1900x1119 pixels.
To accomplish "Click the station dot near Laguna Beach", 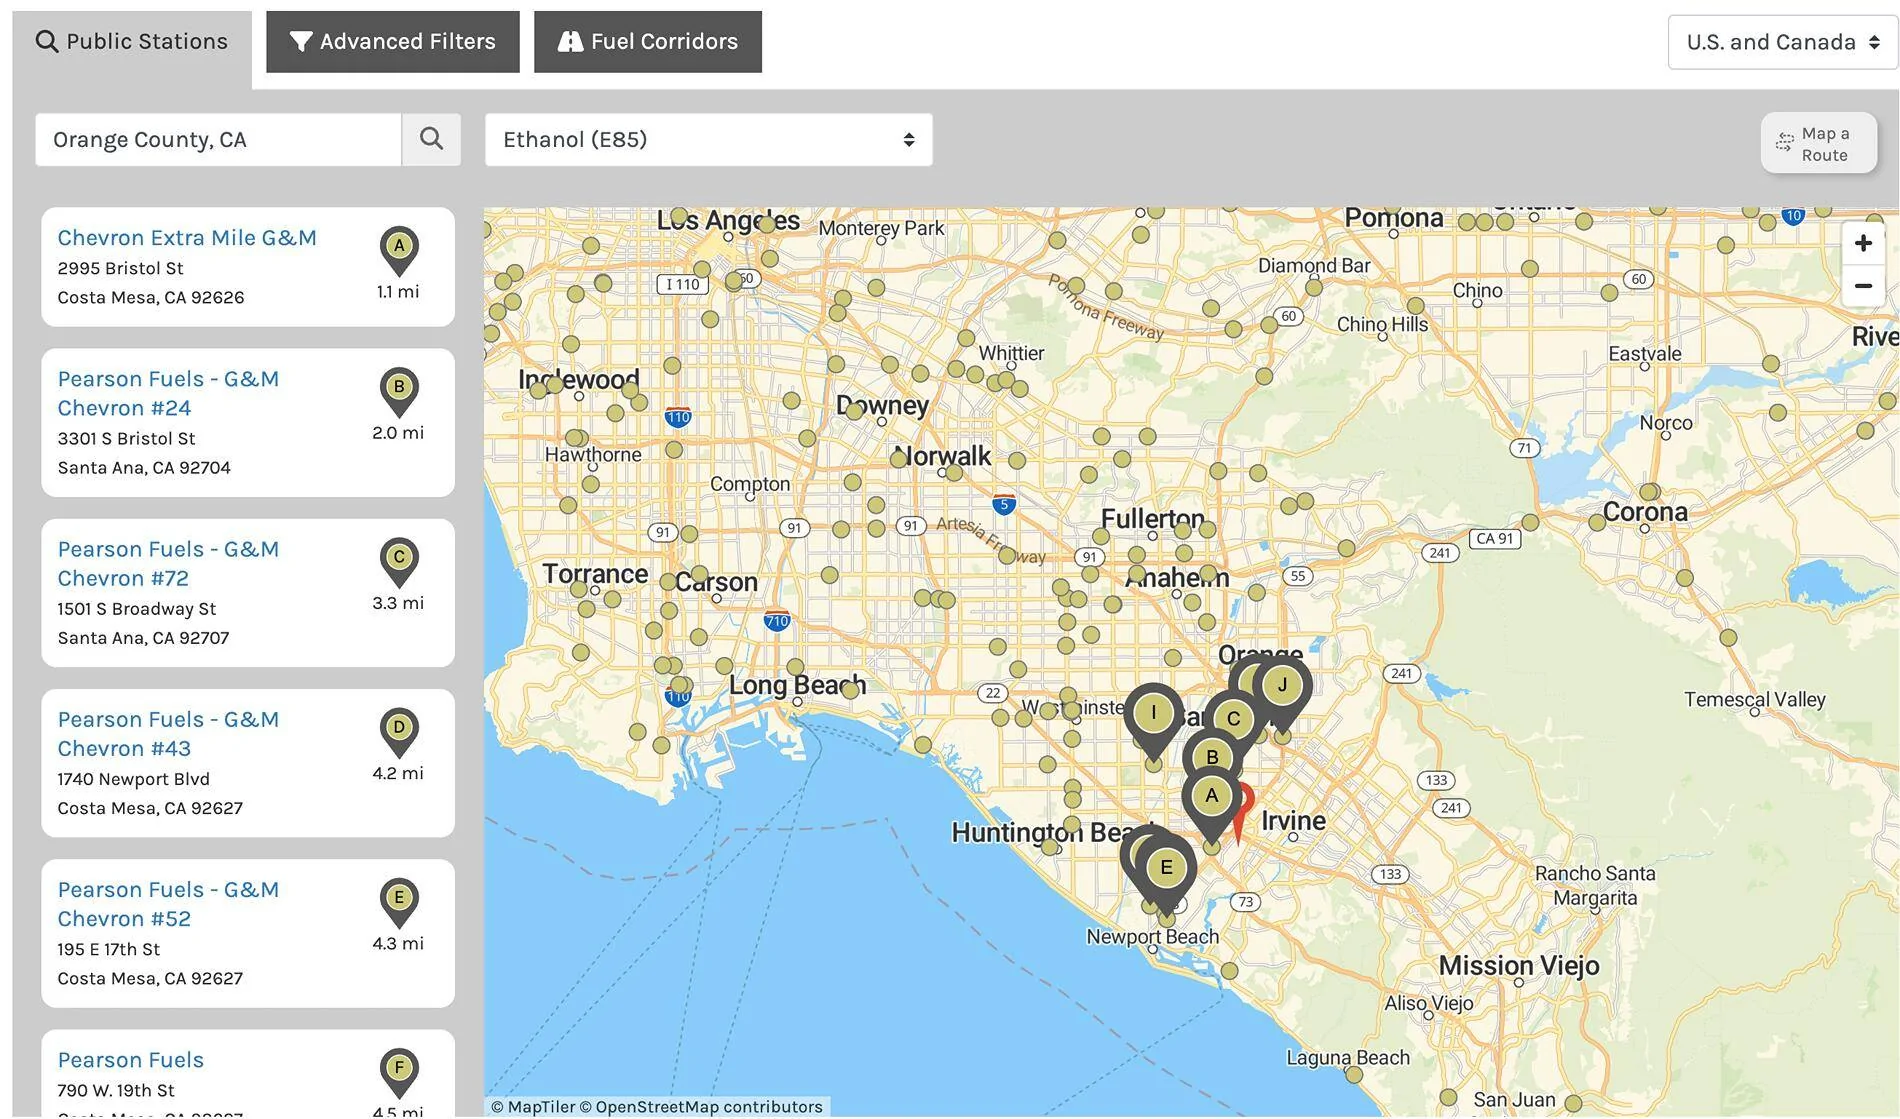I will 1353,1075.
